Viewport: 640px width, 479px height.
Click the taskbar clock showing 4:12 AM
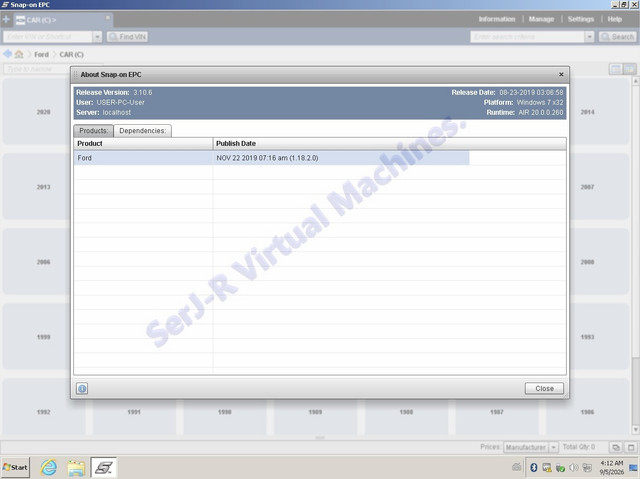611,468
